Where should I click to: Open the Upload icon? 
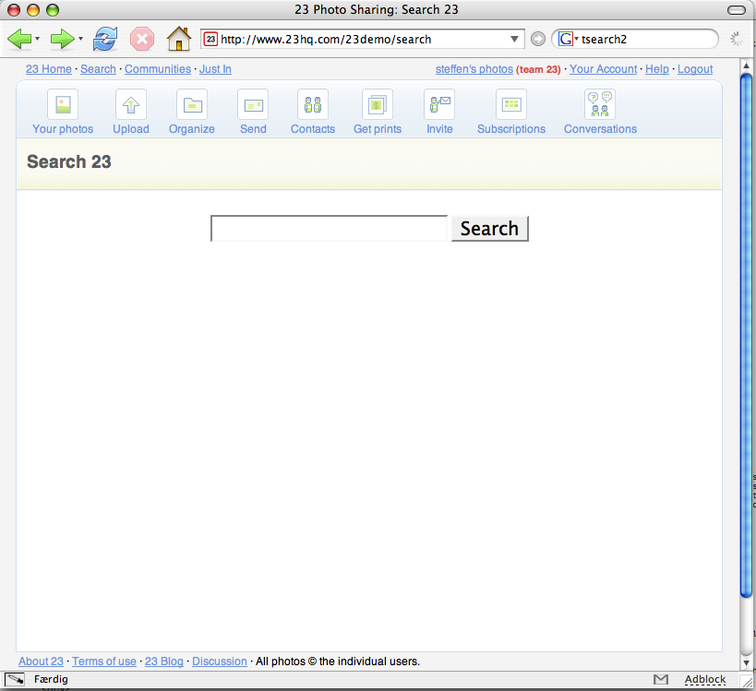pos(131,104)
